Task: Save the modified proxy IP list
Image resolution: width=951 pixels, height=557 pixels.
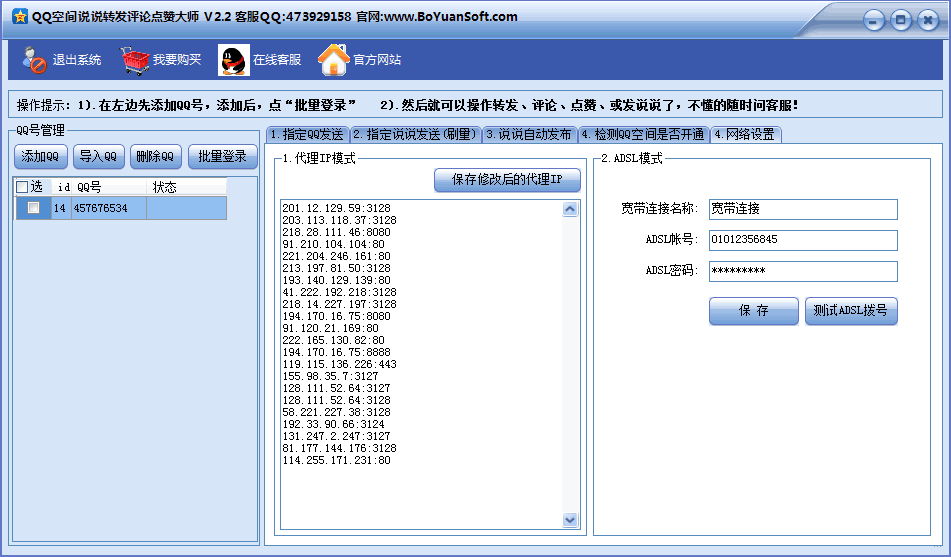Action: coord(507,180)
